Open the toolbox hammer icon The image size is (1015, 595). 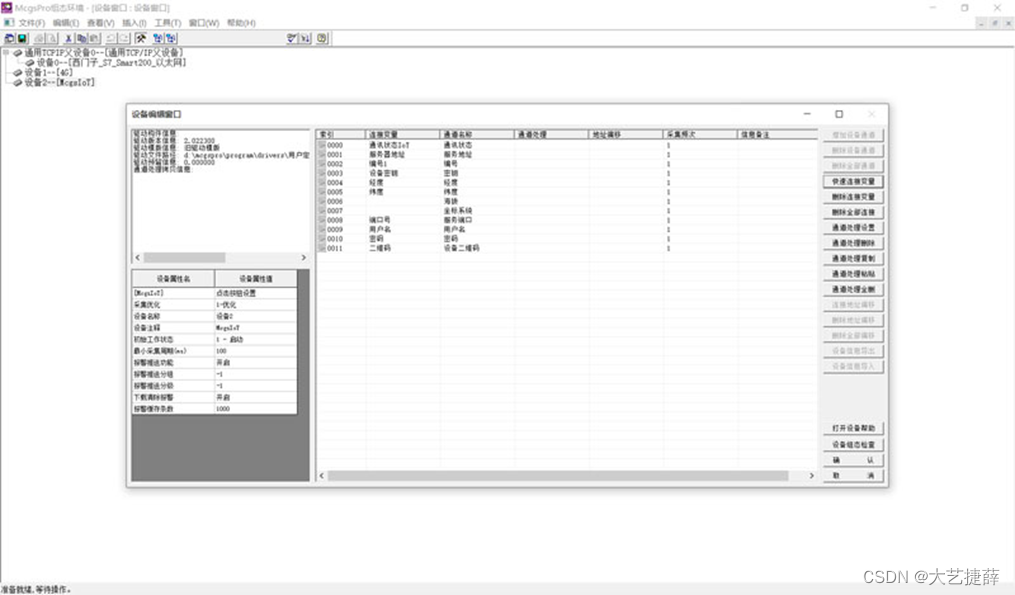141,39
